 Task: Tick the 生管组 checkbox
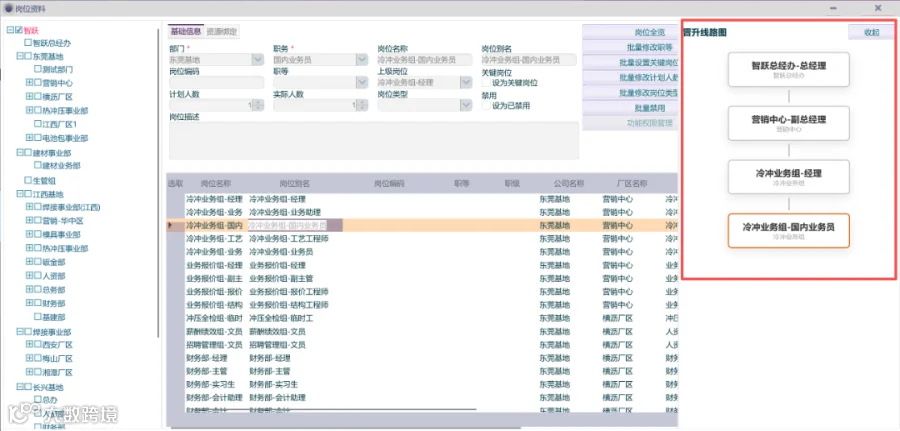[28, 180]
